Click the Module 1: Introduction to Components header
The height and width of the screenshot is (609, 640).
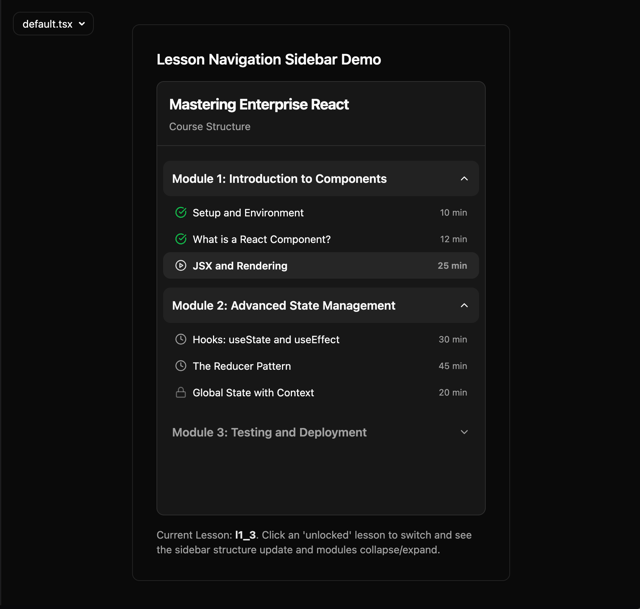coord(321,179)
